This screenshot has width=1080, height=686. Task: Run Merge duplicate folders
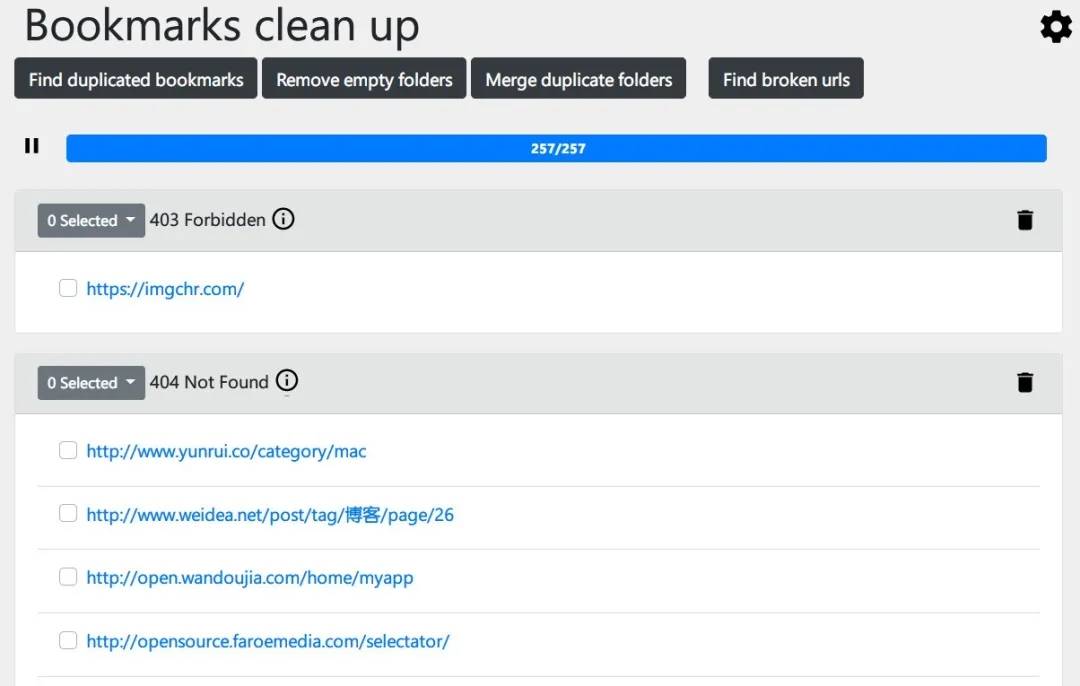click(x=579, y=79)
